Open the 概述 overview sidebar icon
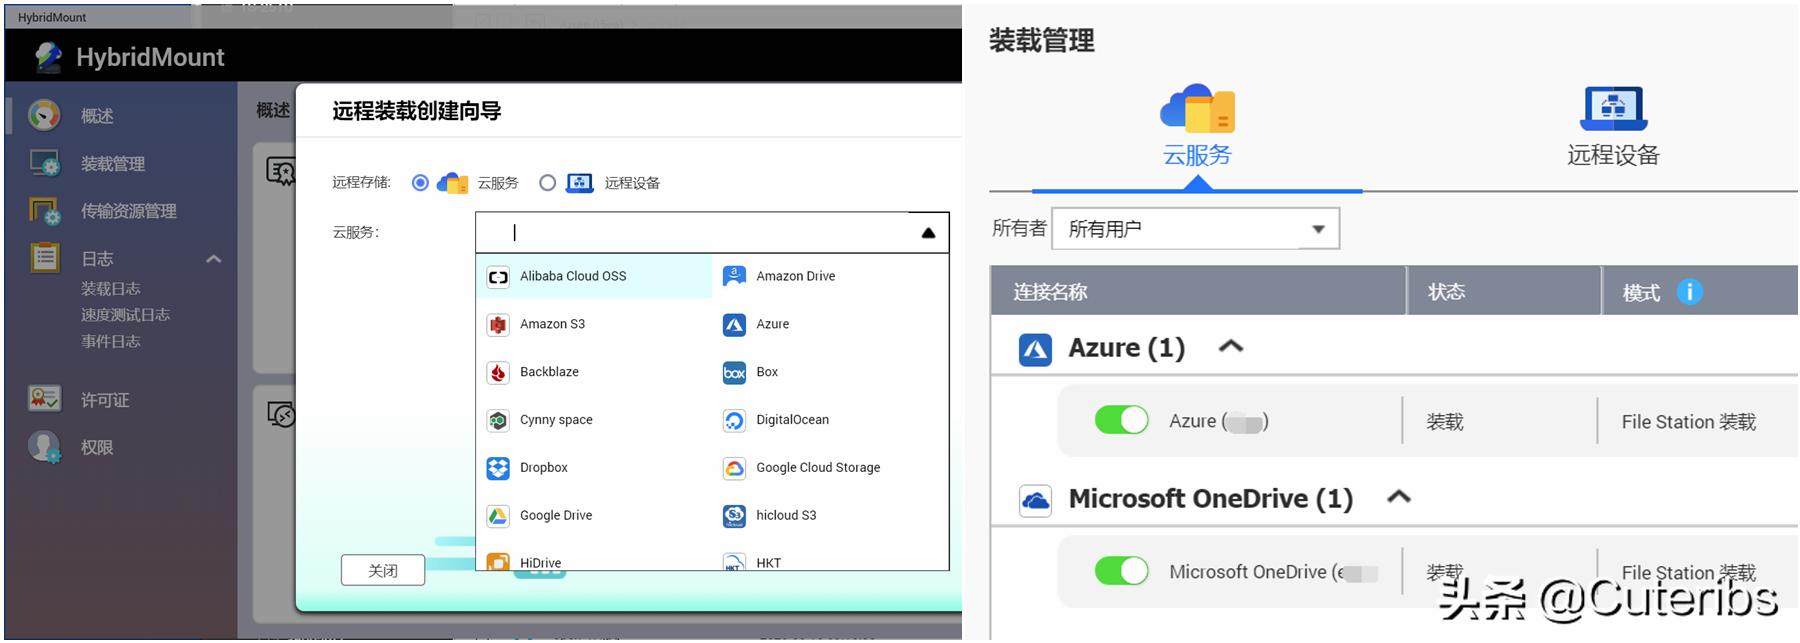1800x643 pixels. (44, 115)
